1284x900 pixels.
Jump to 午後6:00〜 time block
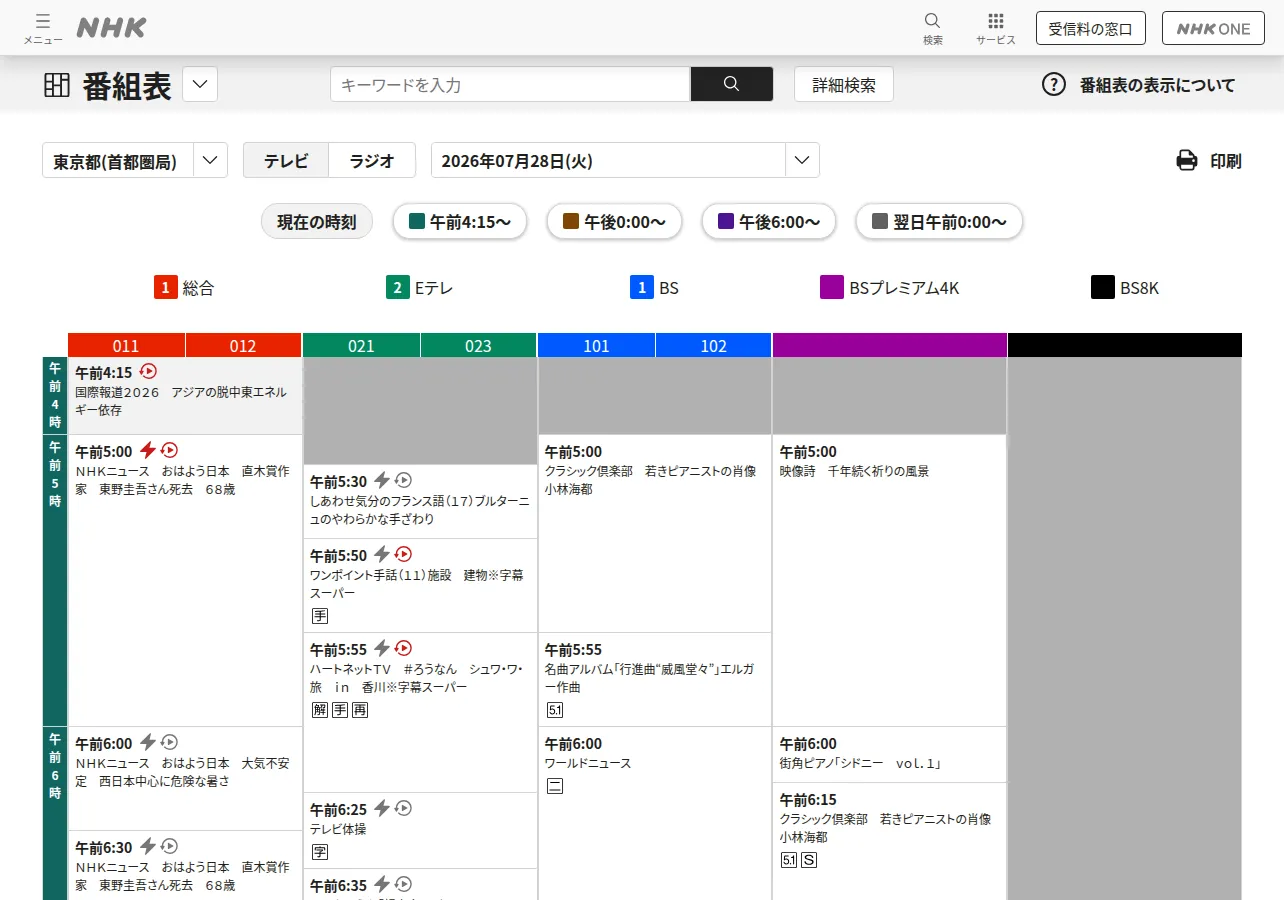768,221
